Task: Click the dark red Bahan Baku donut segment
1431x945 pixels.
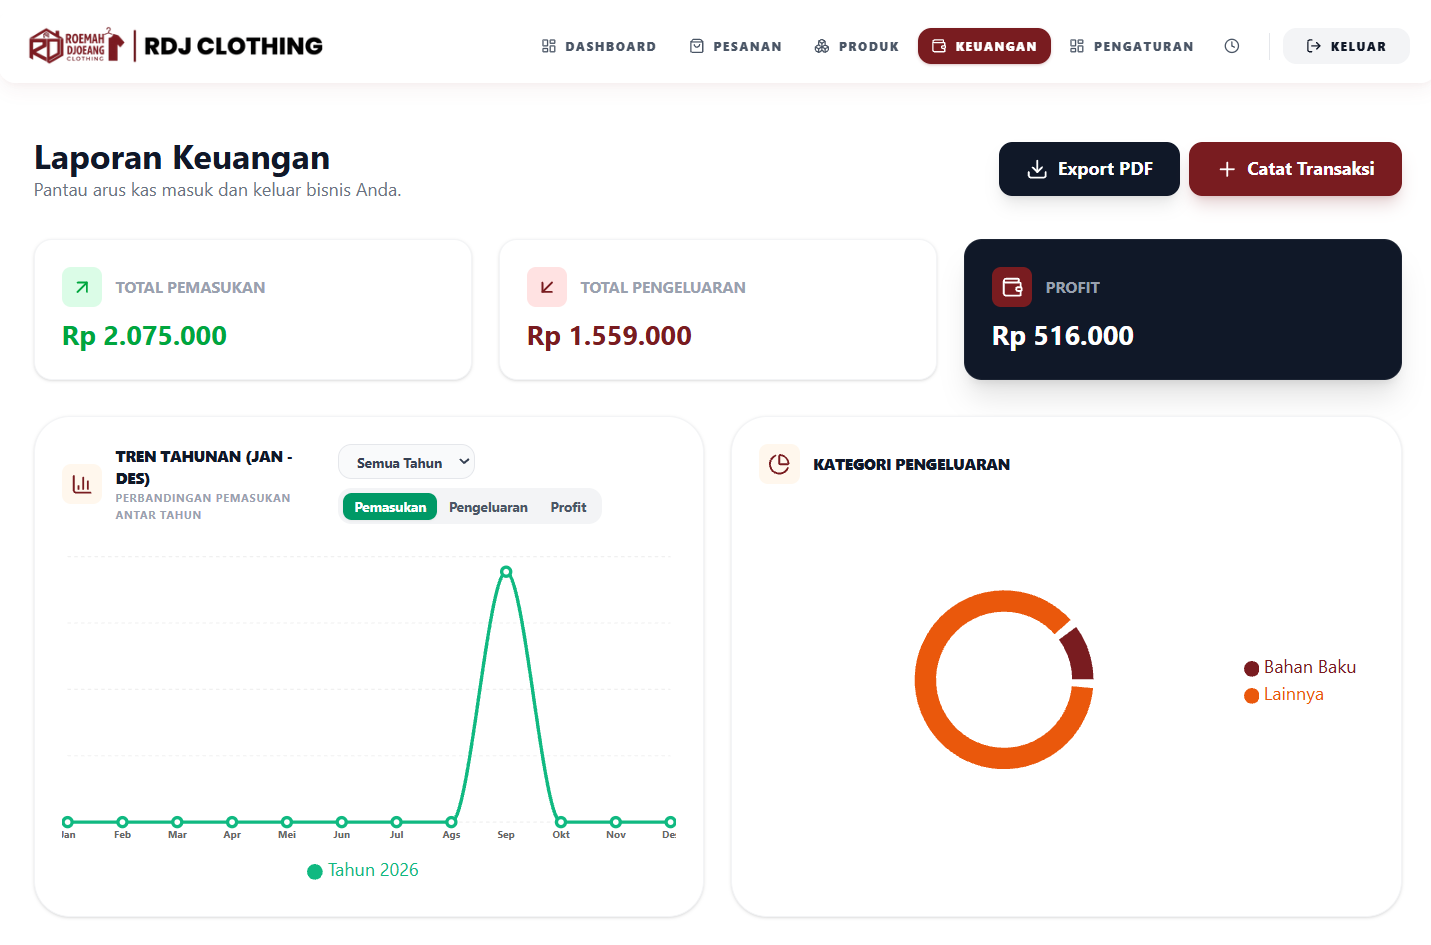Action: coord(1078,653)
